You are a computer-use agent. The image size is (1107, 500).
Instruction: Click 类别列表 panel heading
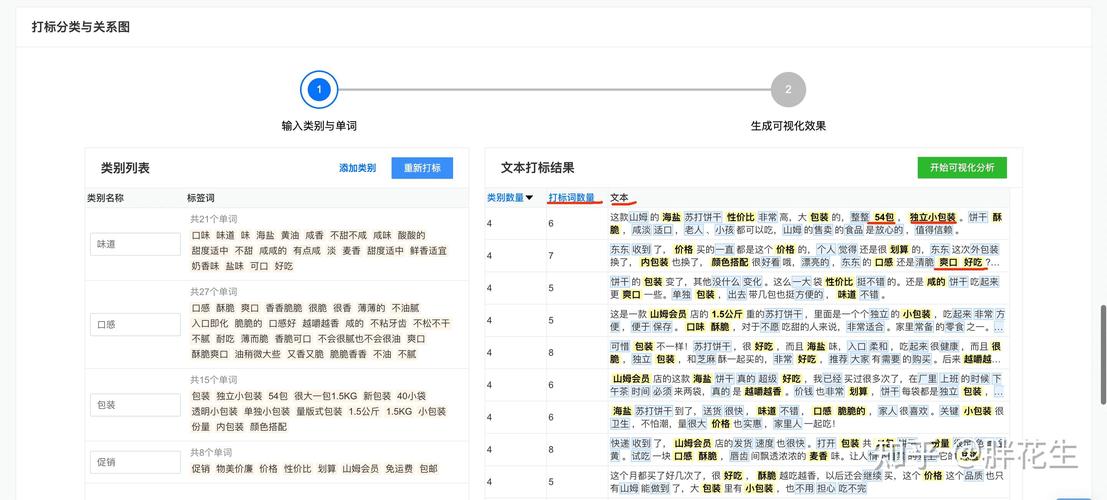(126, 169)
